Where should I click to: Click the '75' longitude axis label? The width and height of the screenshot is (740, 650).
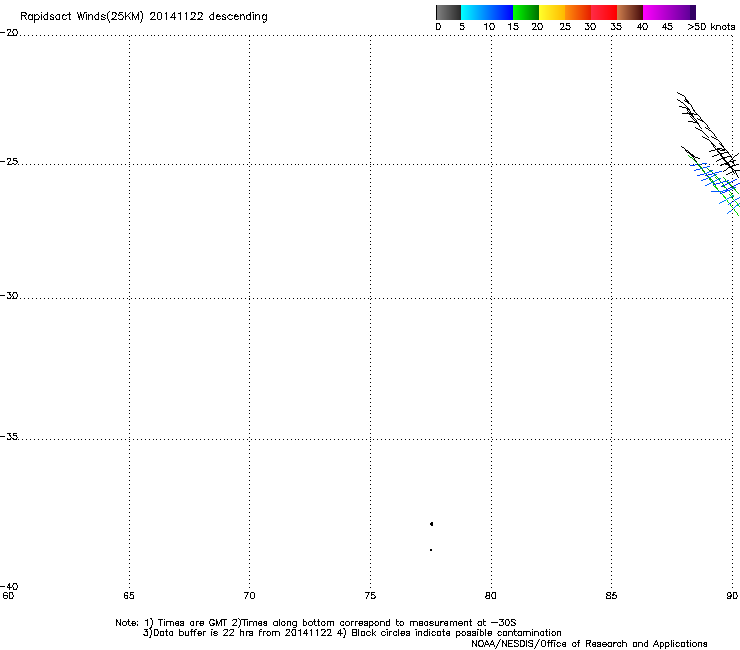tap(370, 596)
